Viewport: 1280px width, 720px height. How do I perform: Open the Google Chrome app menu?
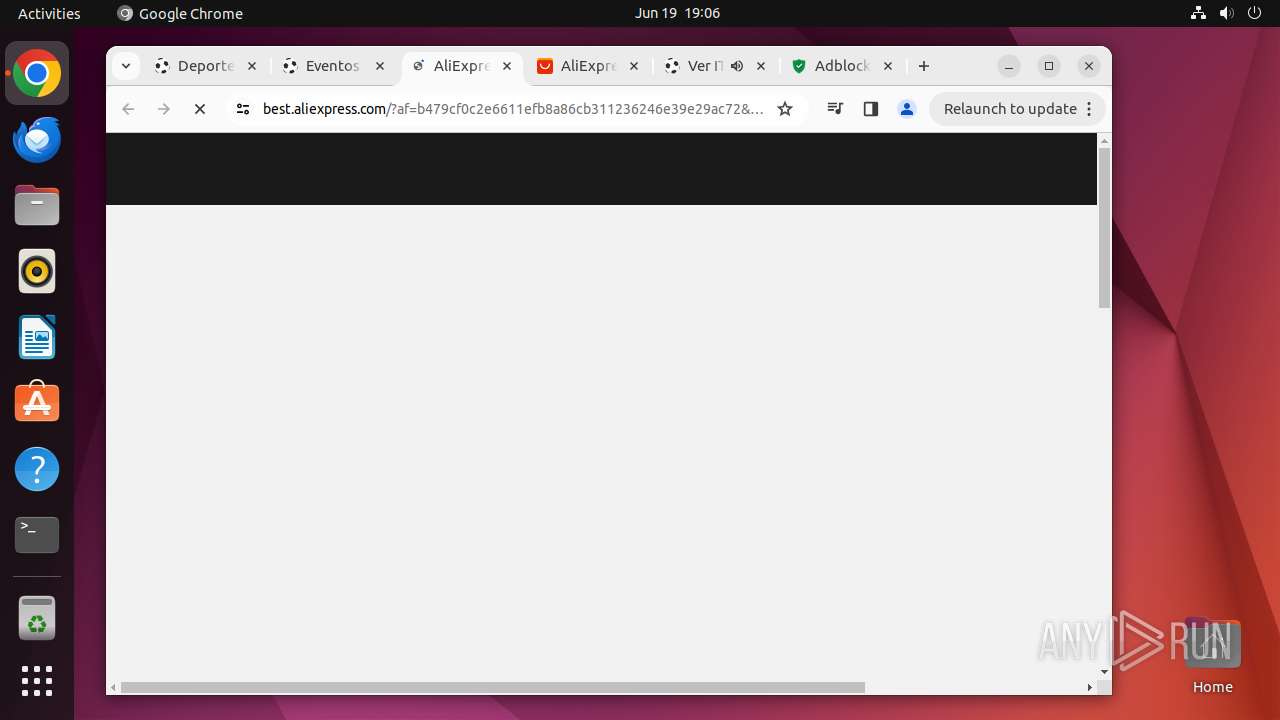180,13
